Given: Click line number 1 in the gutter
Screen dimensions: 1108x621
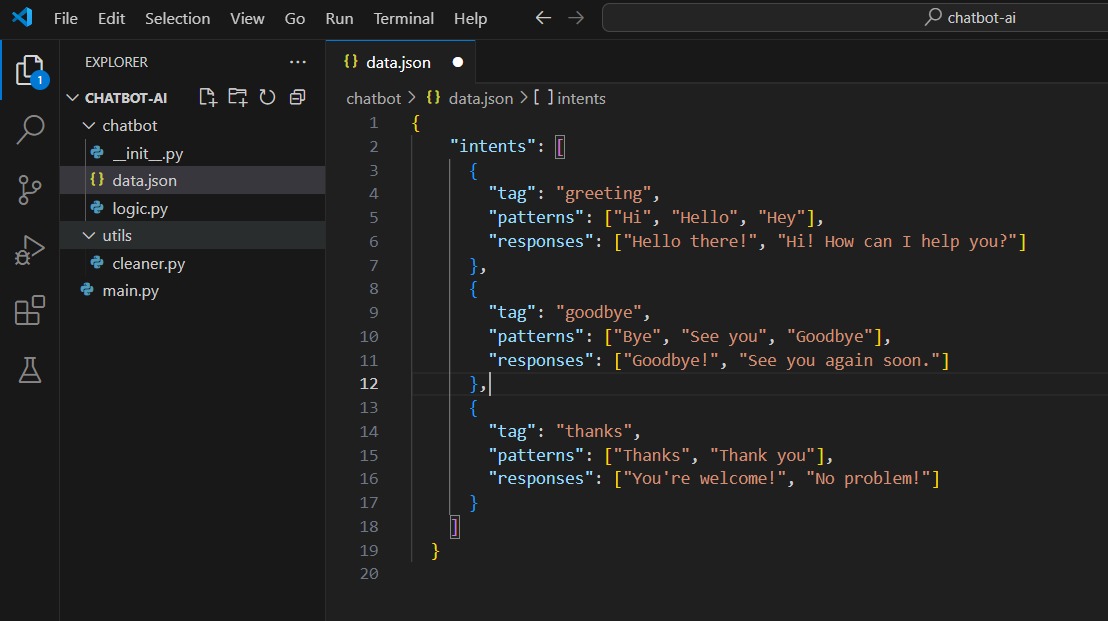Looking at the screenshot, I should [374, 122].
